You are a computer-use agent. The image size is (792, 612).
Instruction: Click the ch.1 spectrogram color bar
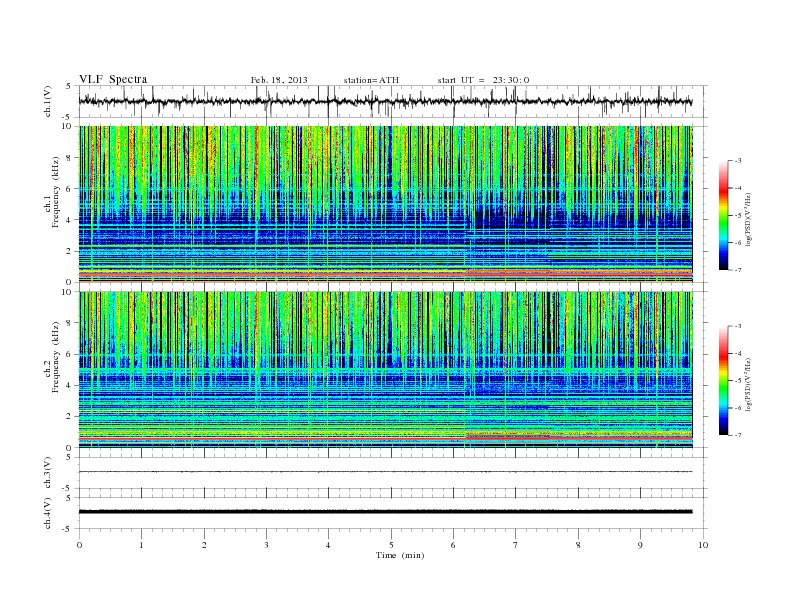click(723, 215)
